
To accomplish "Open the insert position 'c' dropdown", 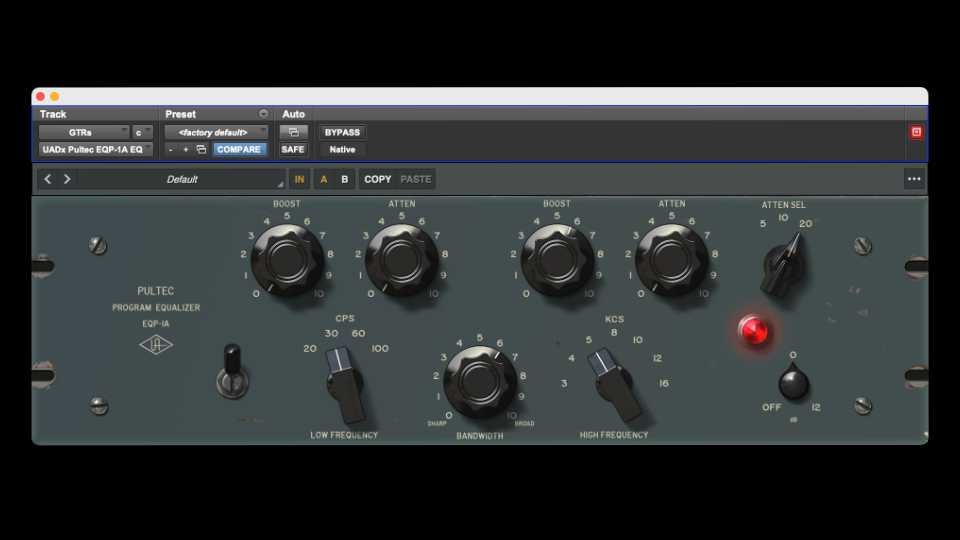I will click(x=142, y=132).
